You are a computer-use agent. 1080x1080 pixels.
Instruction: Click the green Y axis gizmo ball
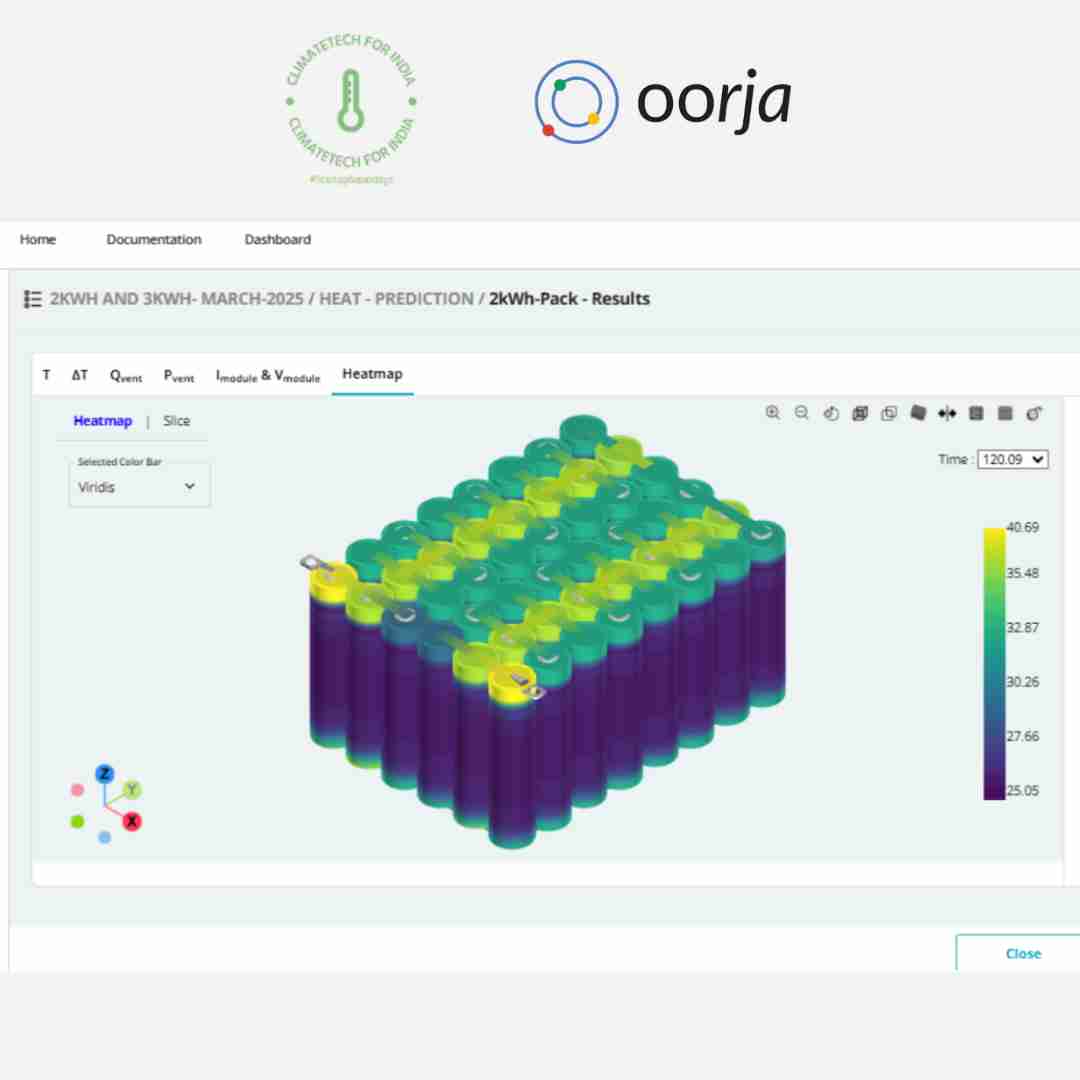click(x=132, y=790)
